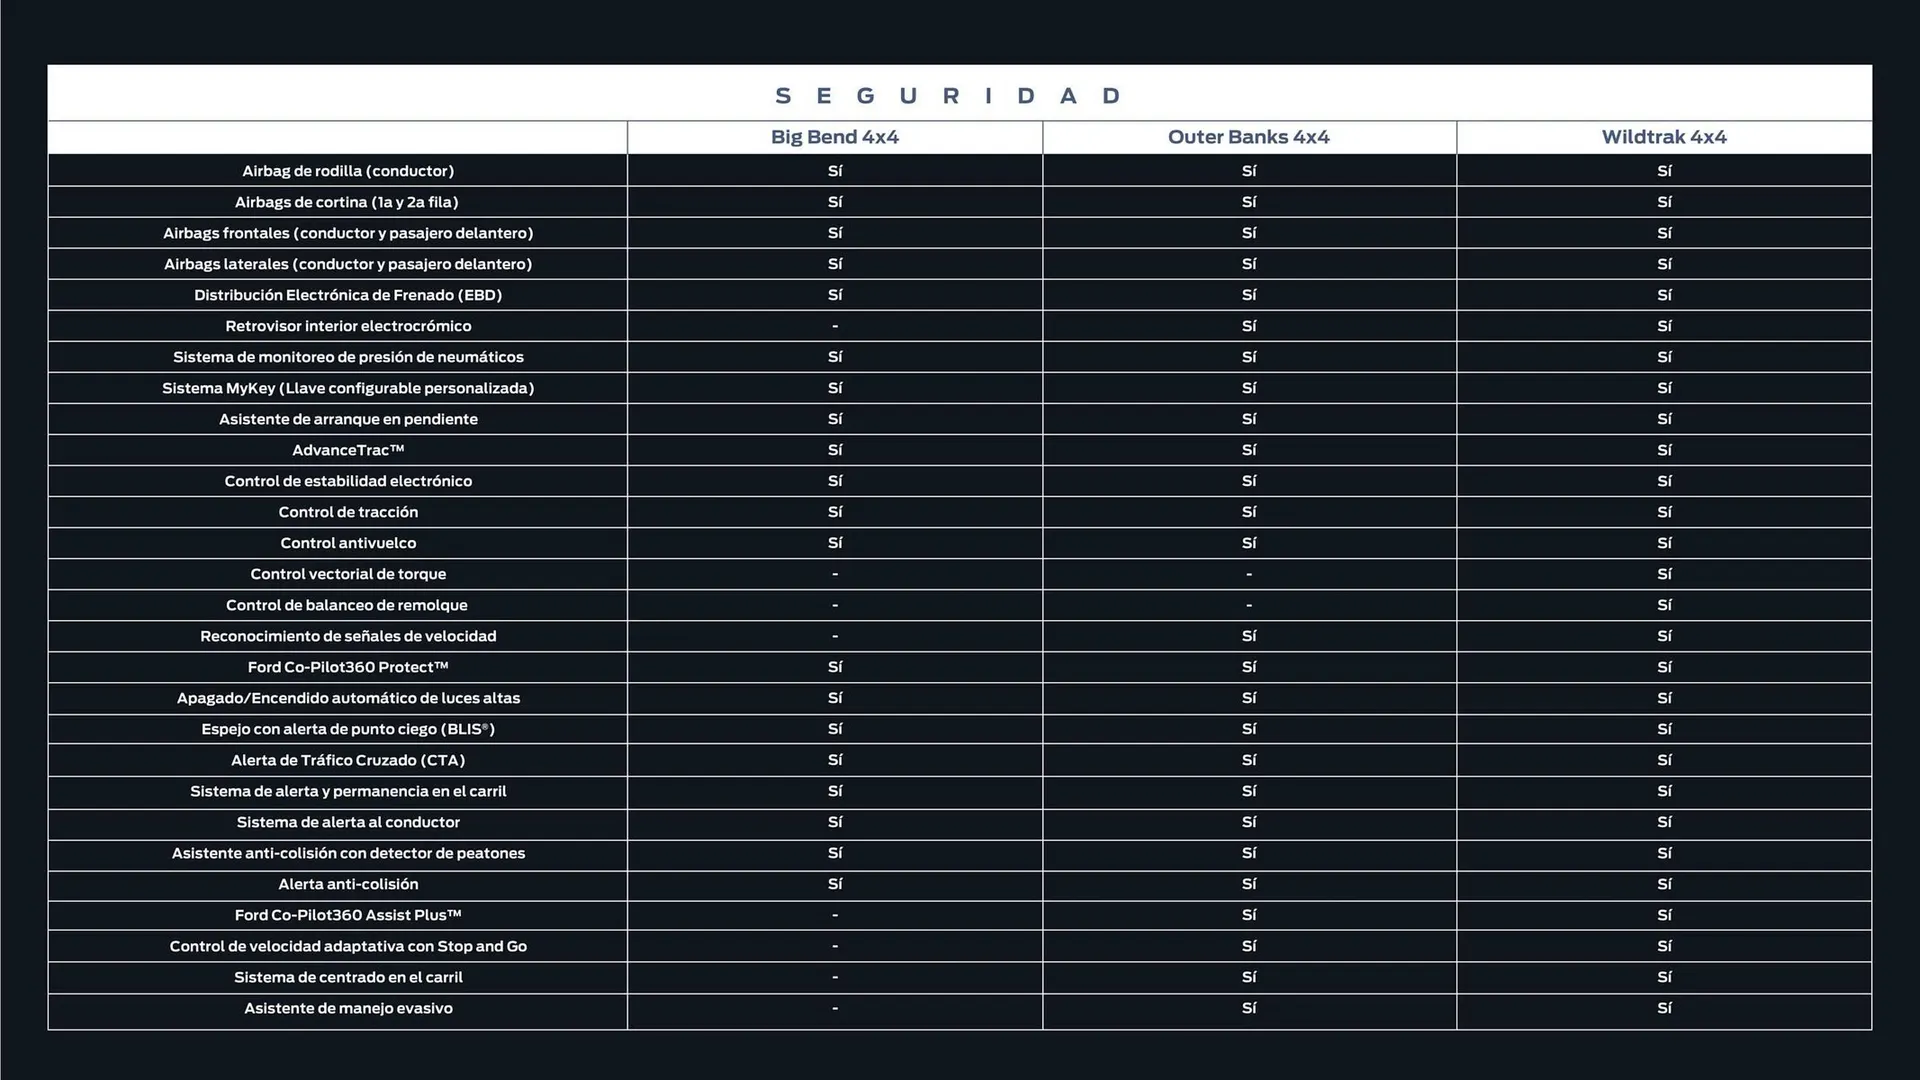
Task: Select Sistema de alerta al conductor
Action: click(x=348, y=822)
